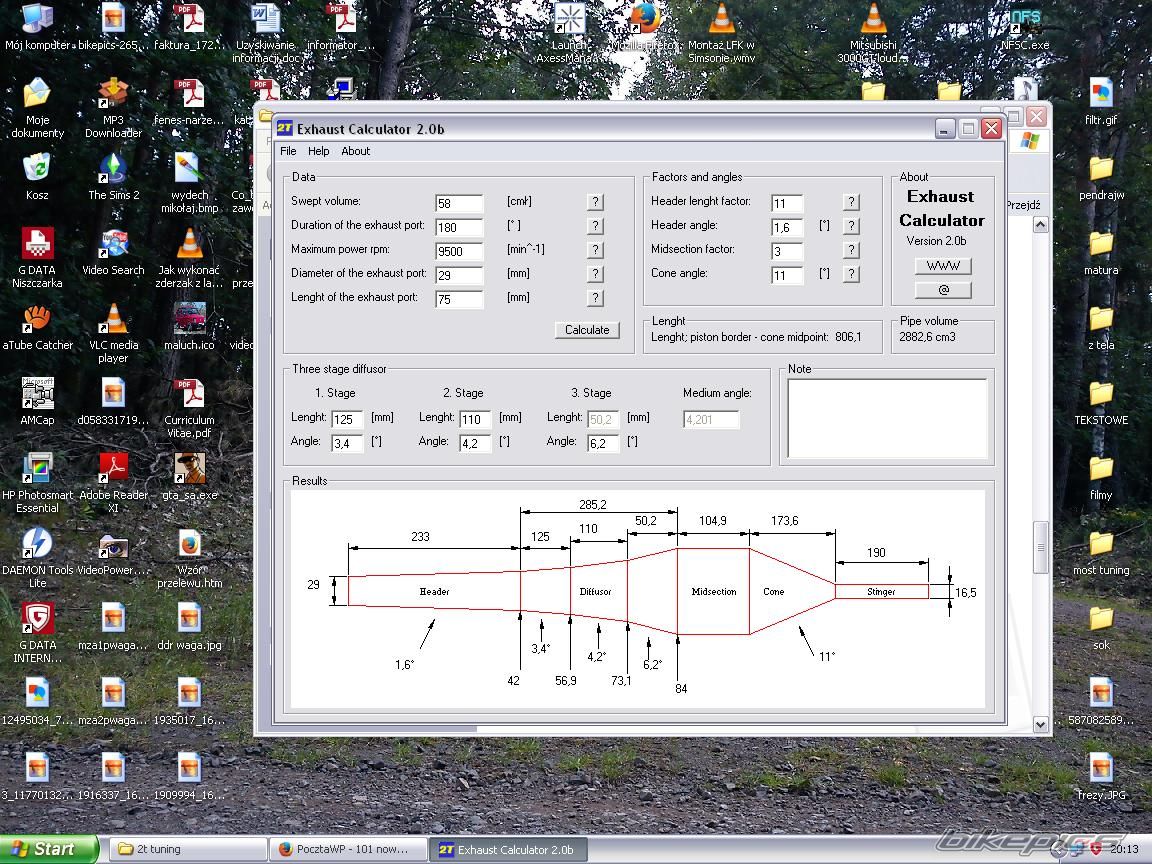Show help for exhaust port duration
Screen dimensions: 1152x864
tap(595, 226)
